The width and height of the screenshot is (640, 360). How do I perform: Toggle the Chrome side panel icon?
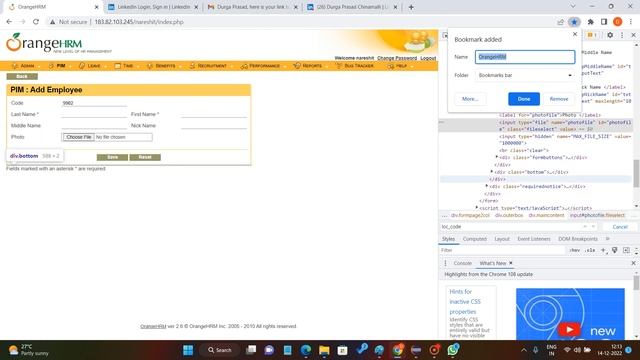click(x=604, y=22)
